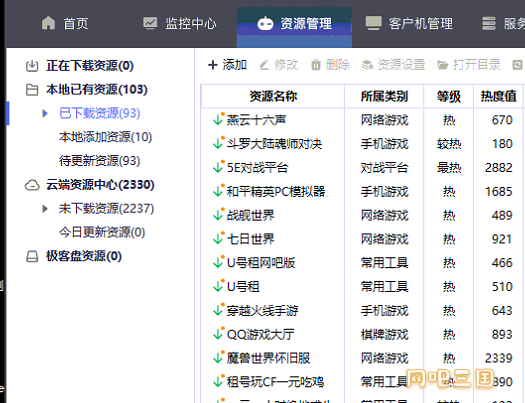The image size is (525, 403).
Task: Expand the 未下载资源(2237) tree arrow
Action: pyautogui.click(x=45, y=209)
